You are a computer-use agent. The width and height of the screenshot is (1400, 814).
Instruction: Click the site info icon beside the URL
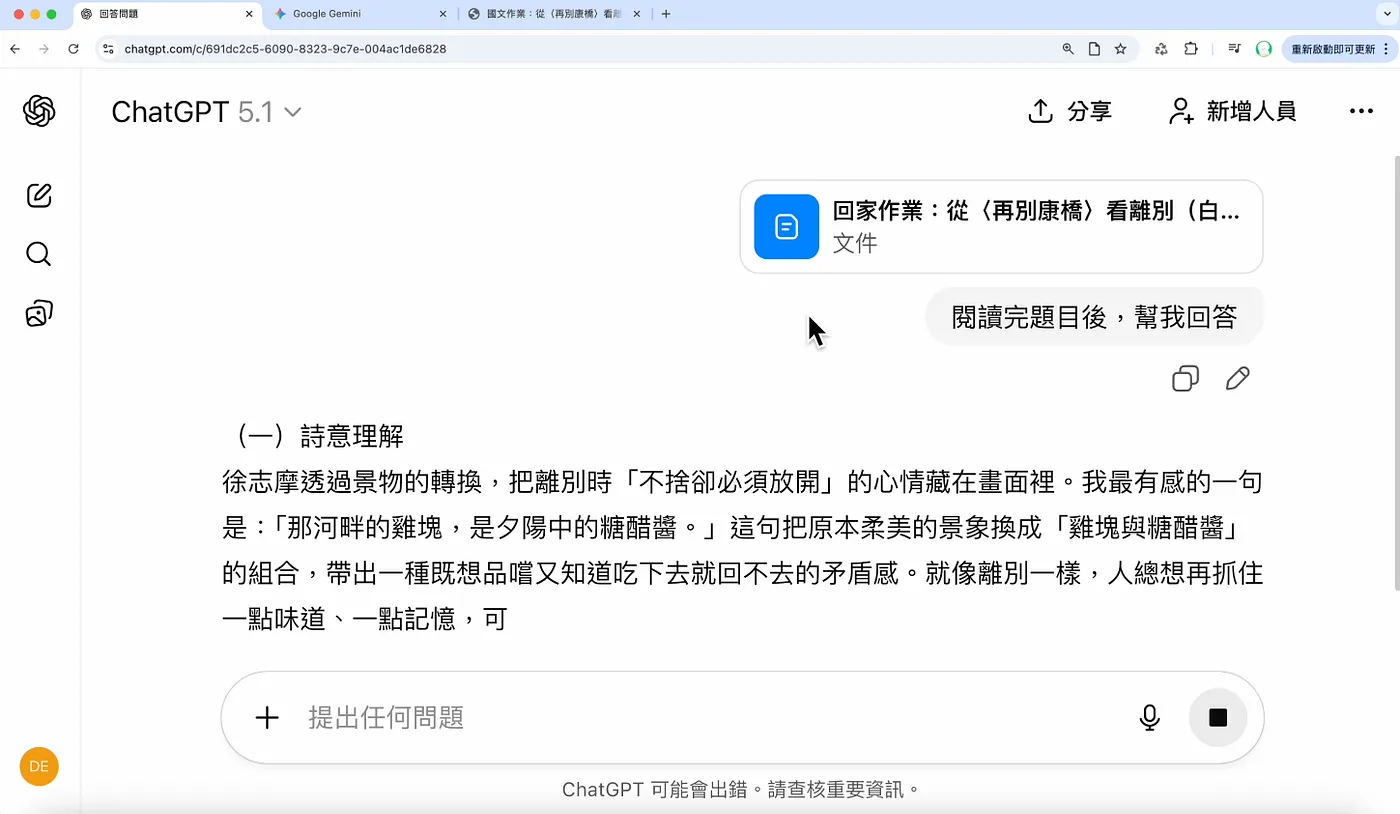(x=109, y=48)
